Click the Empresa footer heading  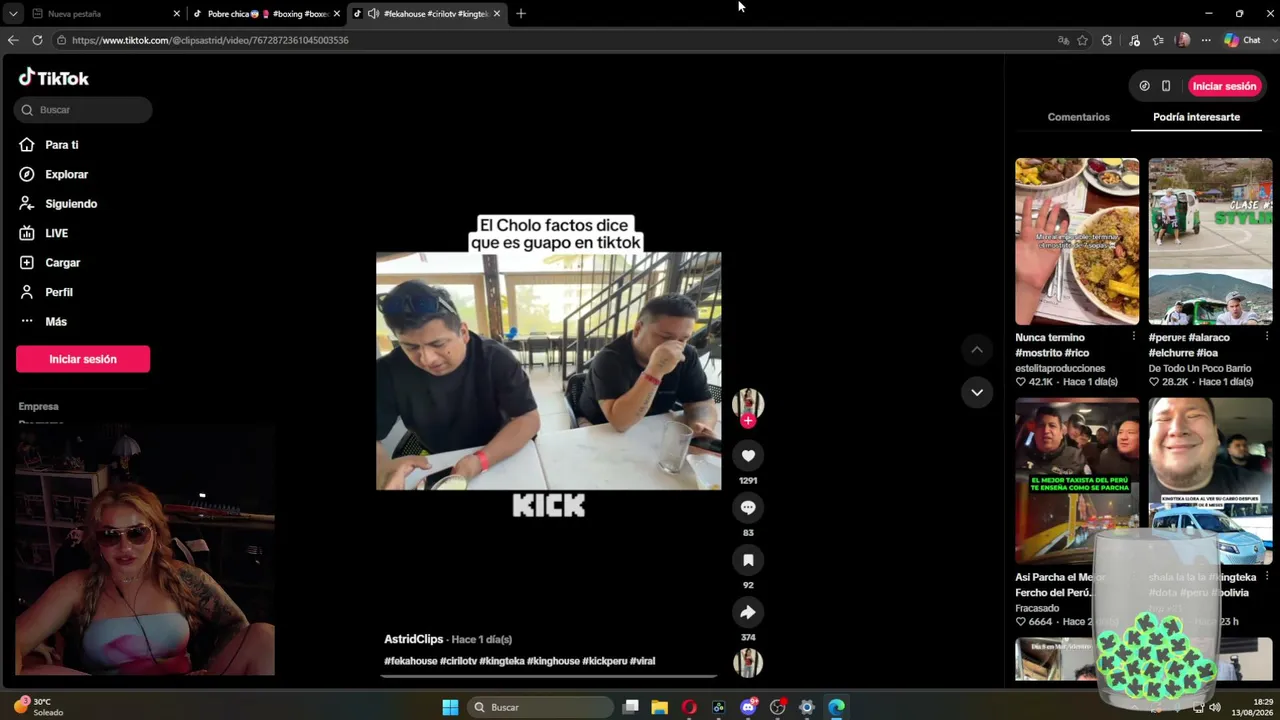pos(39,406)
